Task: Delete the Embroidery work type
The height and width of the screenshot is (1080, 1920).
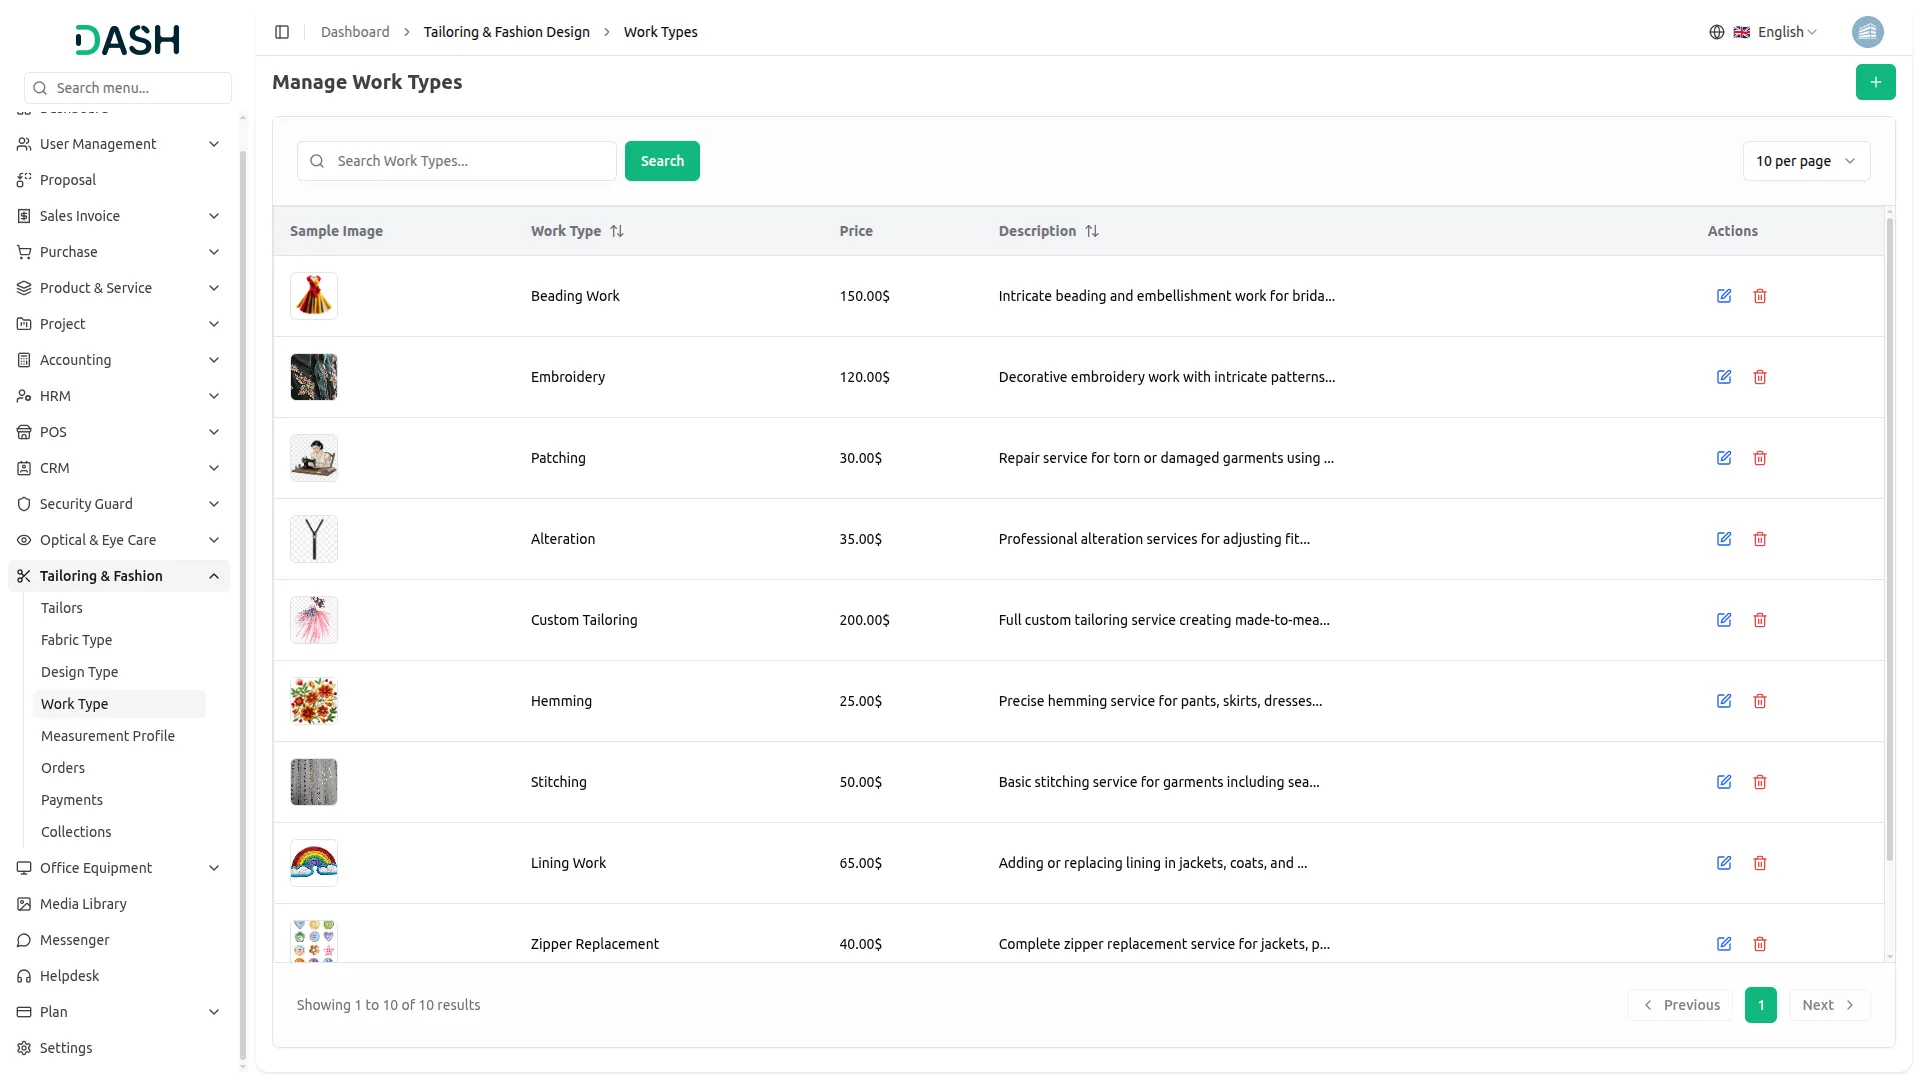Action: pyautogui.click(x=1760, y=377)
